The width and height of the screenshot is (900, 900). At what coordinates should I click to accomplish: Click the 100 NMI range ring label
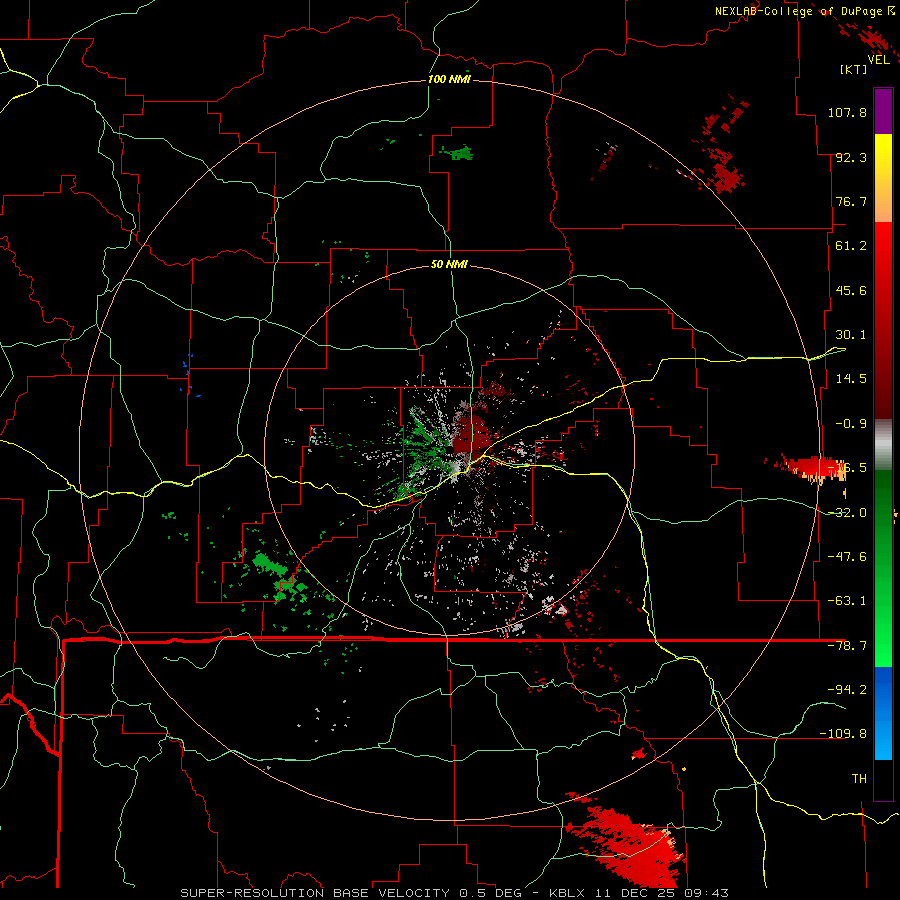click(x=449, y=79)
